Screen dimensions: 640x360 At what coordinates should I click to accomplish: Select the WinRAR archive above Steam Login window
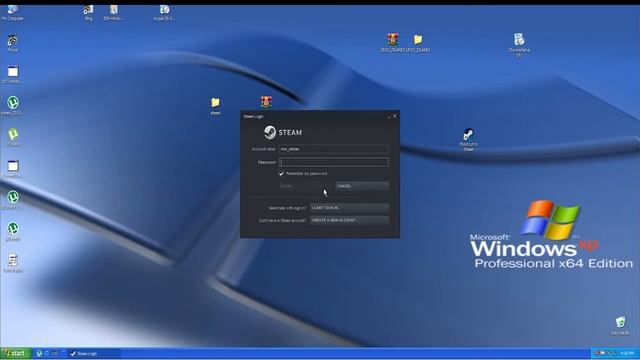tap(266, 102)
